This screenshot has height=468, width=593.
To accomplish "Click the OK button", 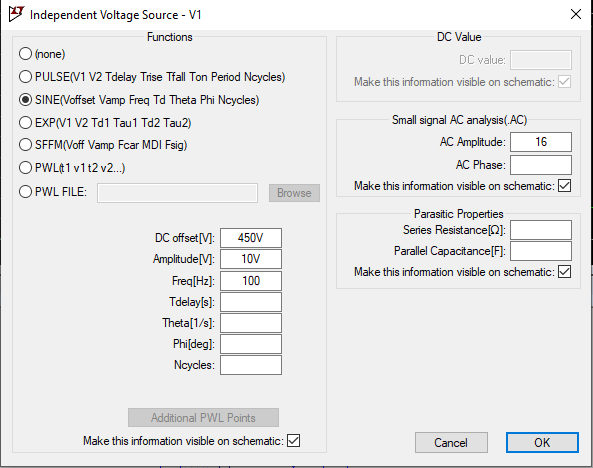I will click(x=542, y=443).
